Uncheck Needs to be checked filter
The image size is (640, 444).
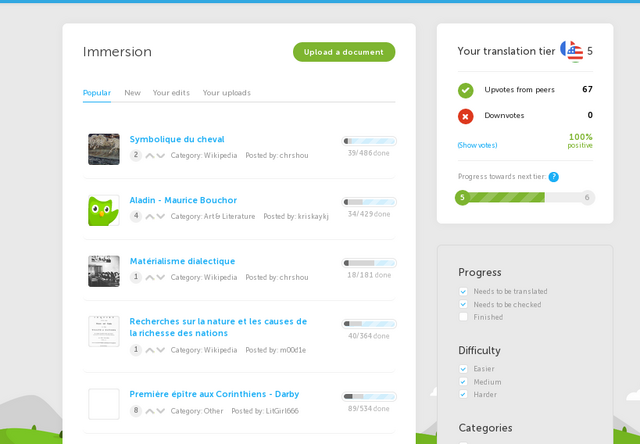pos(463,304)
